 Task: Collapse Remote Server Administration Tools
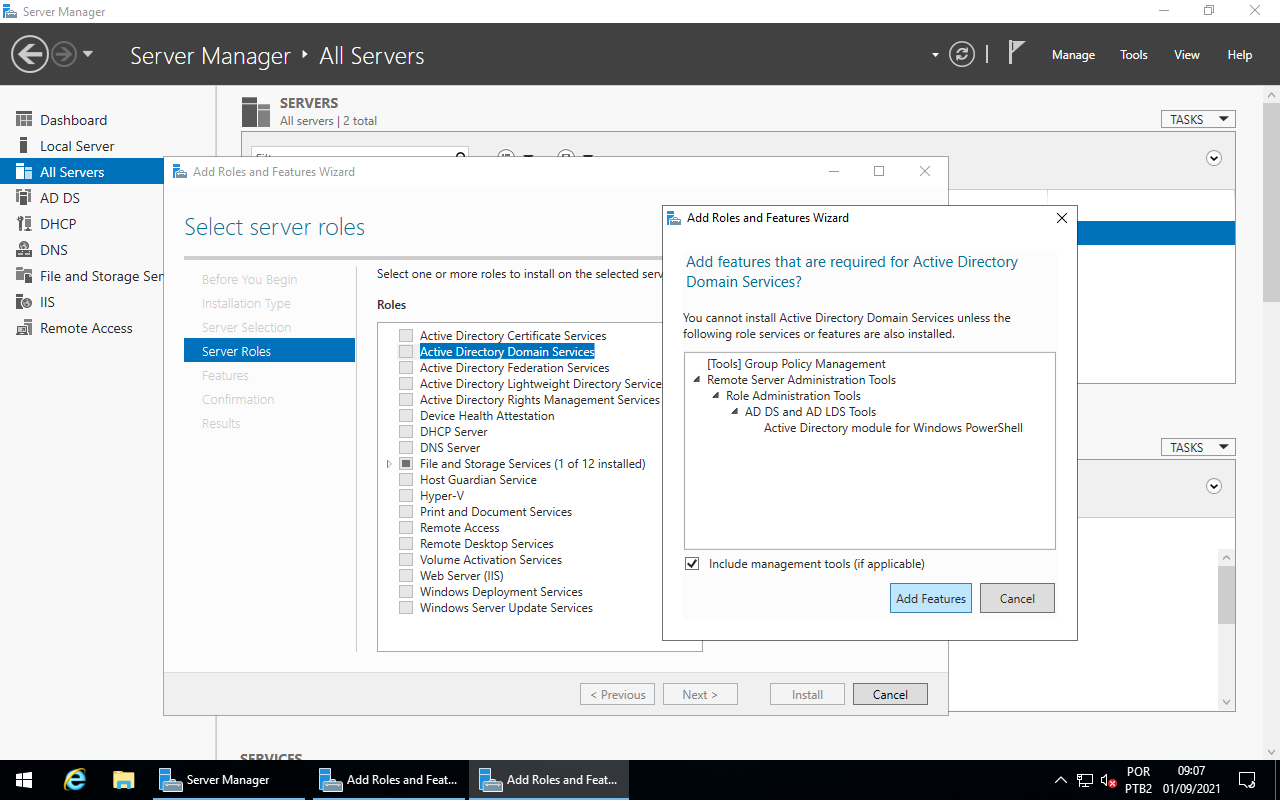coord(695,379)
